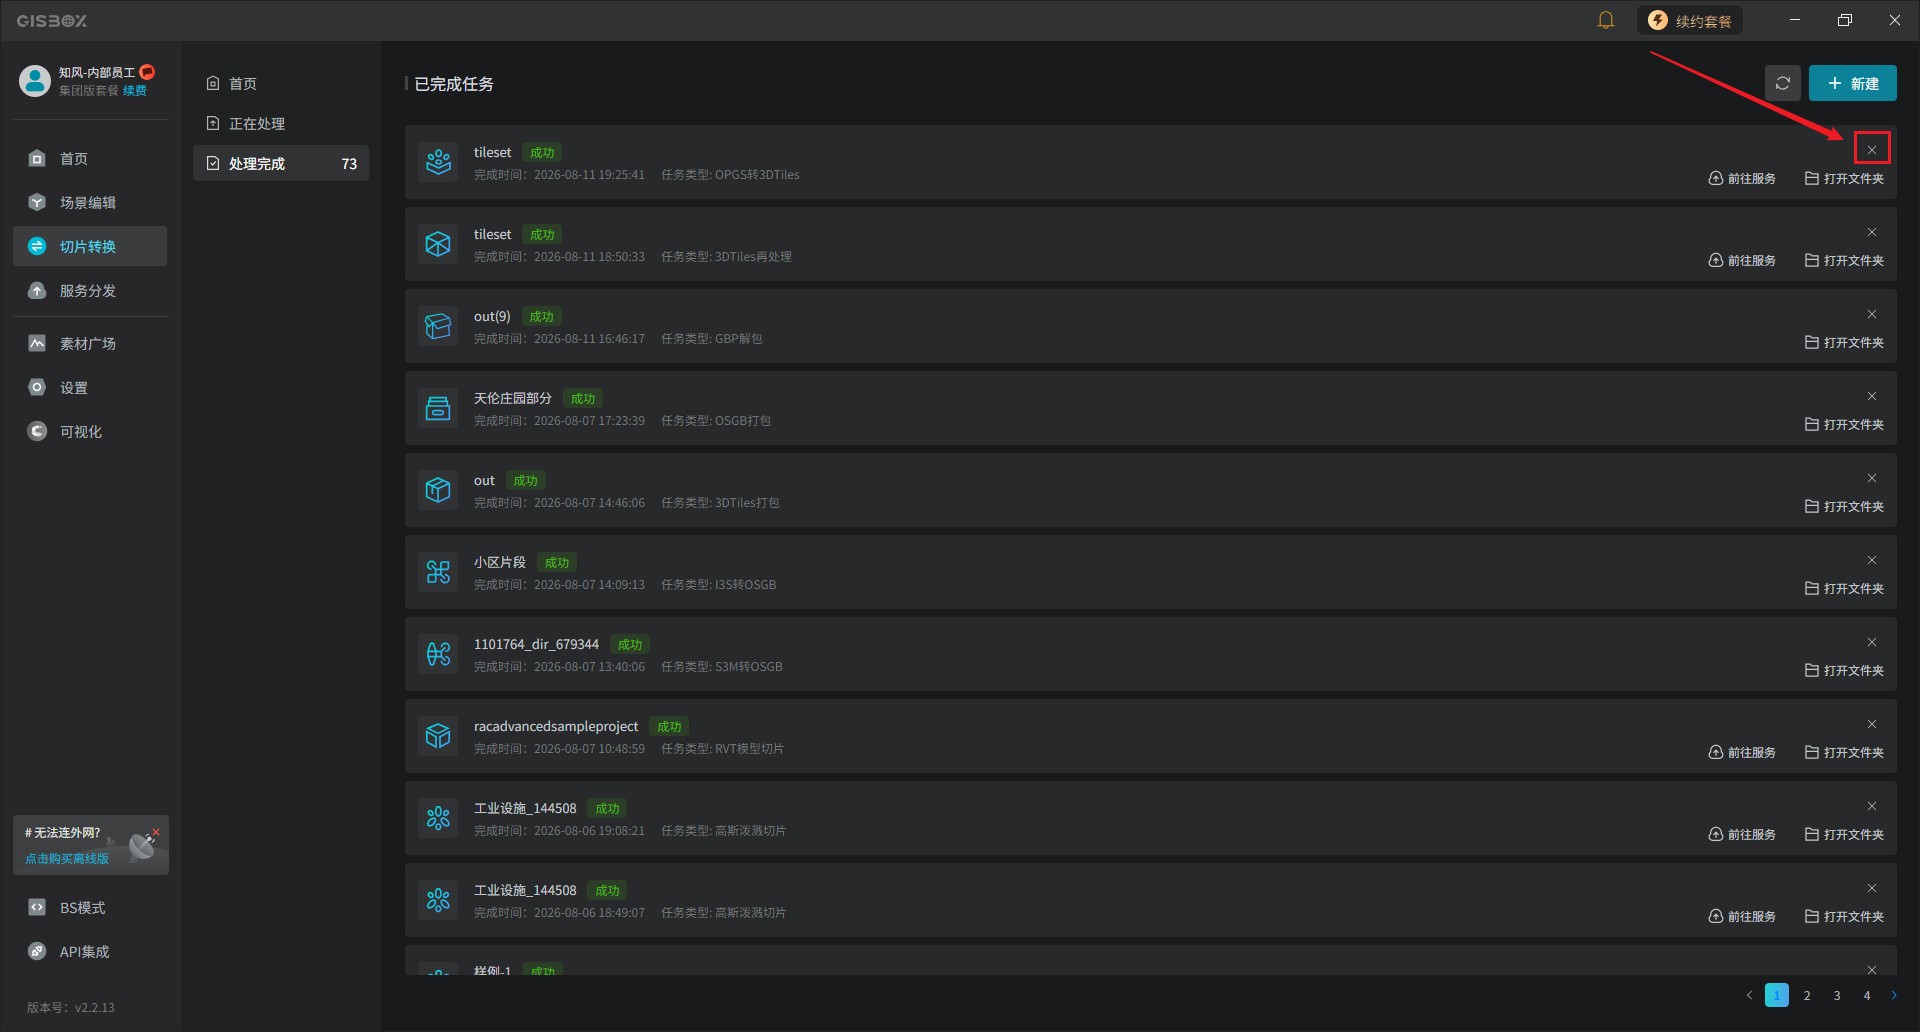
Task: Click the 3DTiles再处理 task type icon
Action: [438, 243]
